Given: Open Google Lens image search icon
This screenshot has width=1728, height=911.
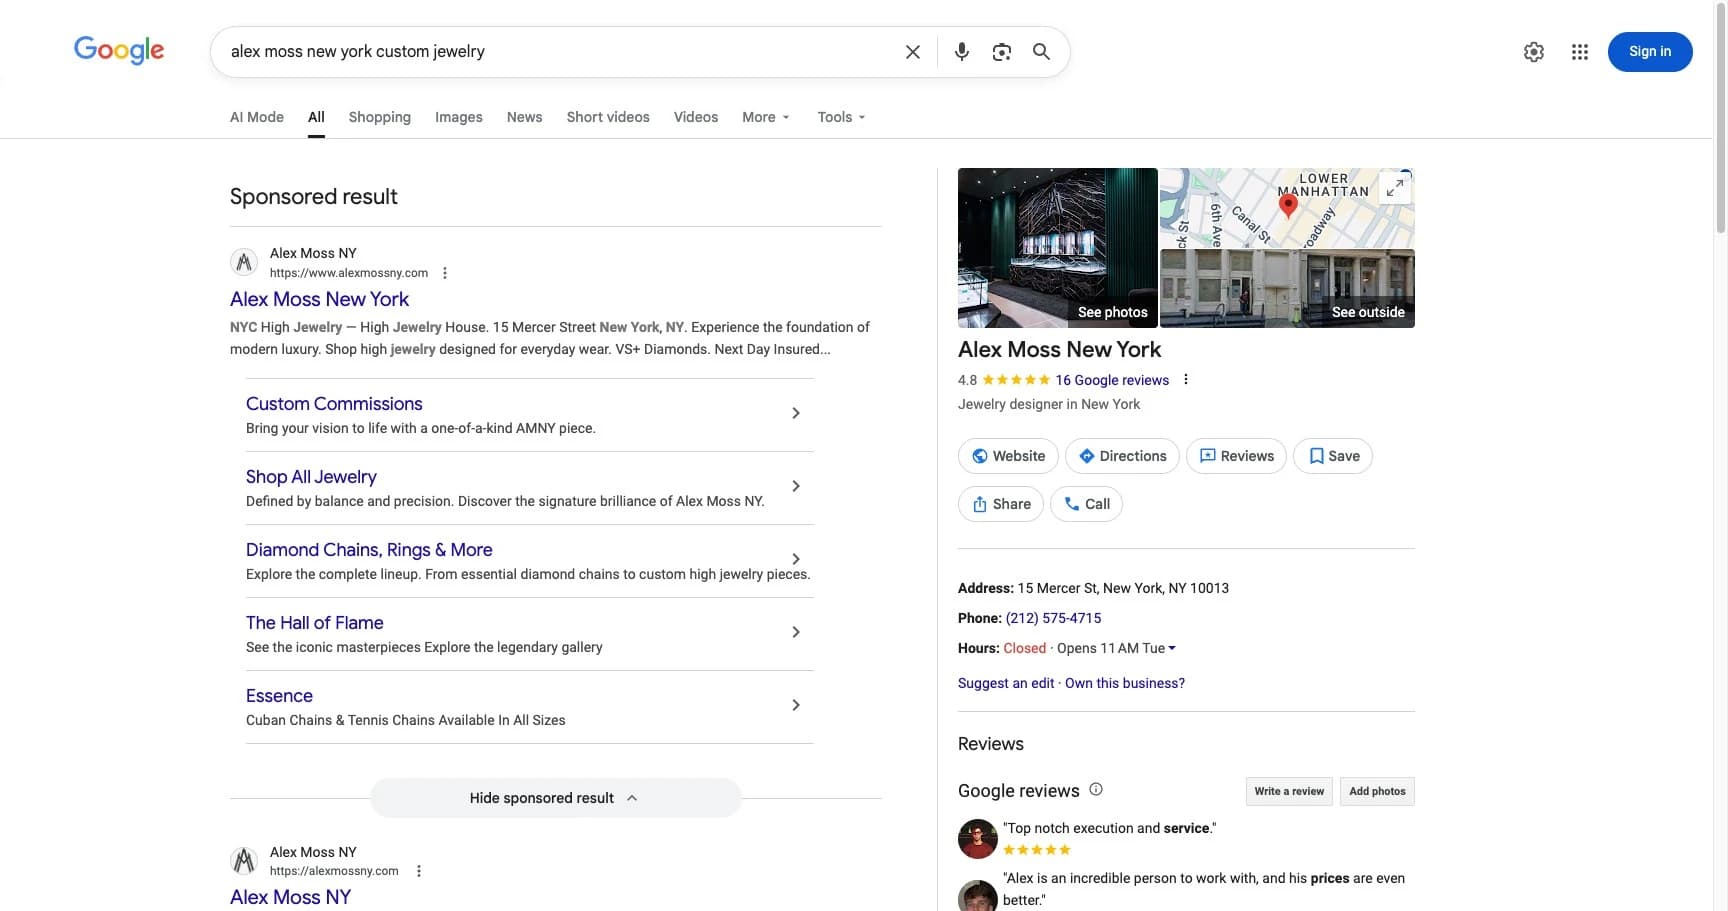Looking at the screenshot, I should [1002, 52].
